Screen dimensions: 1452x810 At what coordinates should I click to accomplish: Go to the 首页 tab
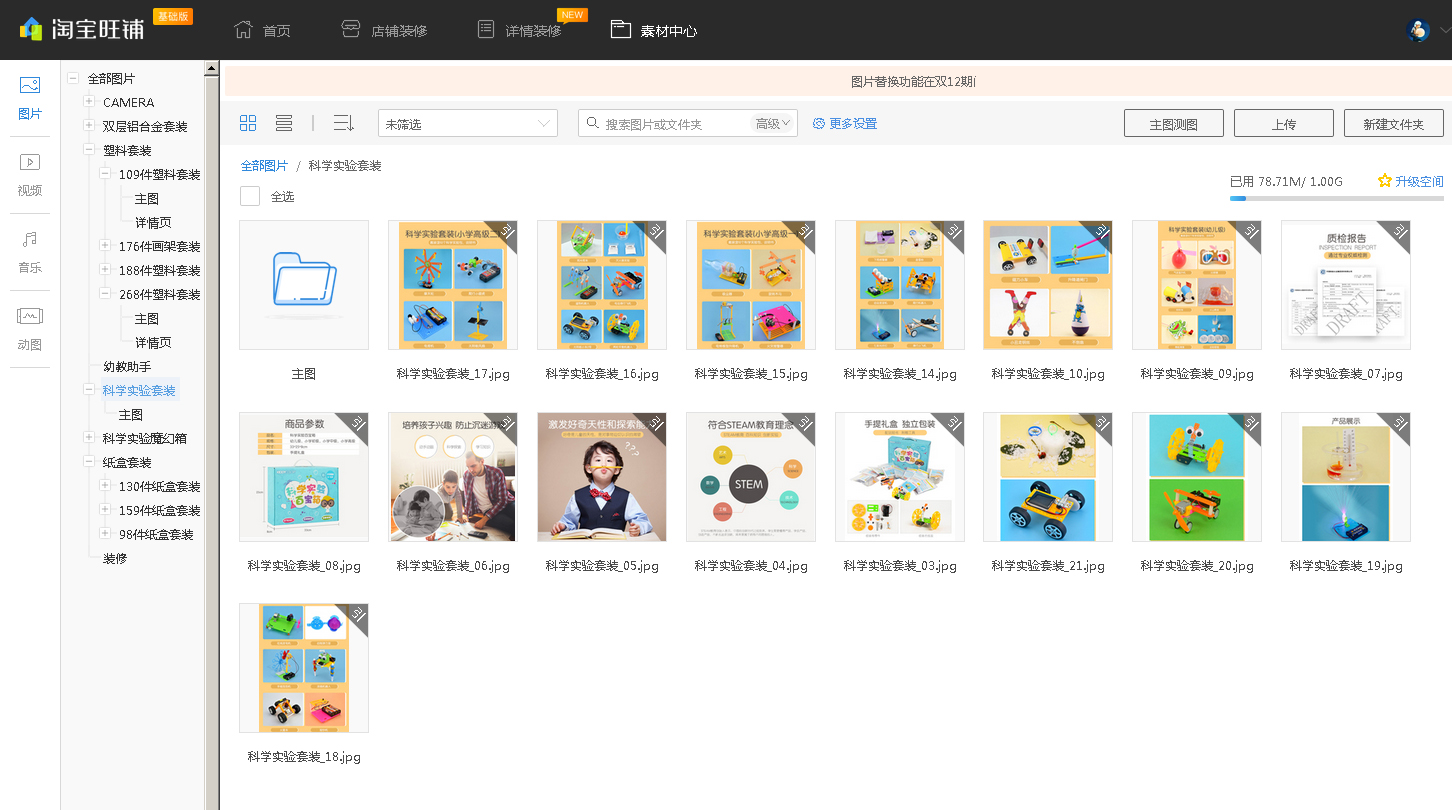pyautogui.click(x=262, y=30)
